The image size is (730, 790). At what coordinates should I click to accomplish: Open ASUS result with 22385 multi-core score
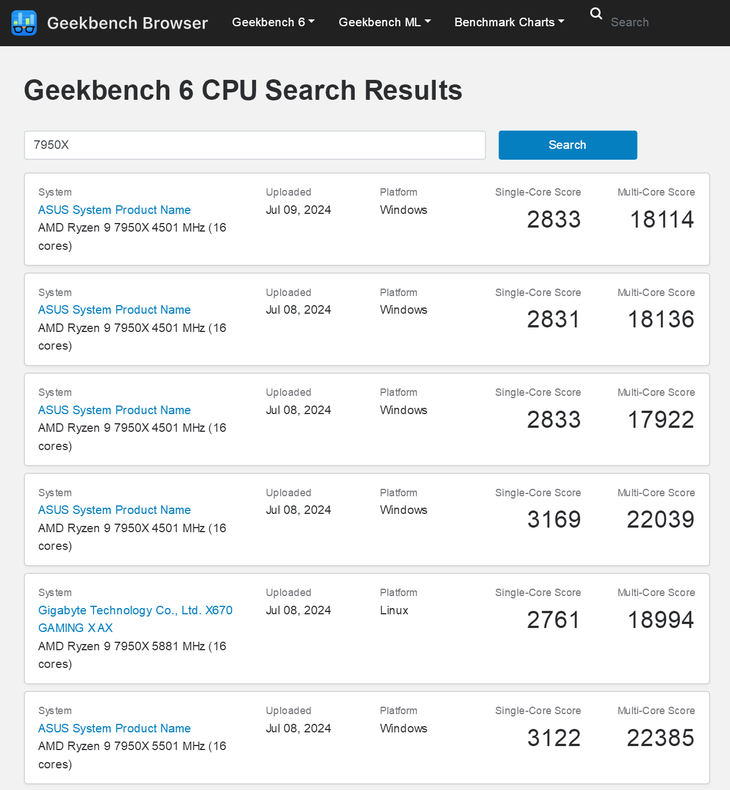point(114,728)
